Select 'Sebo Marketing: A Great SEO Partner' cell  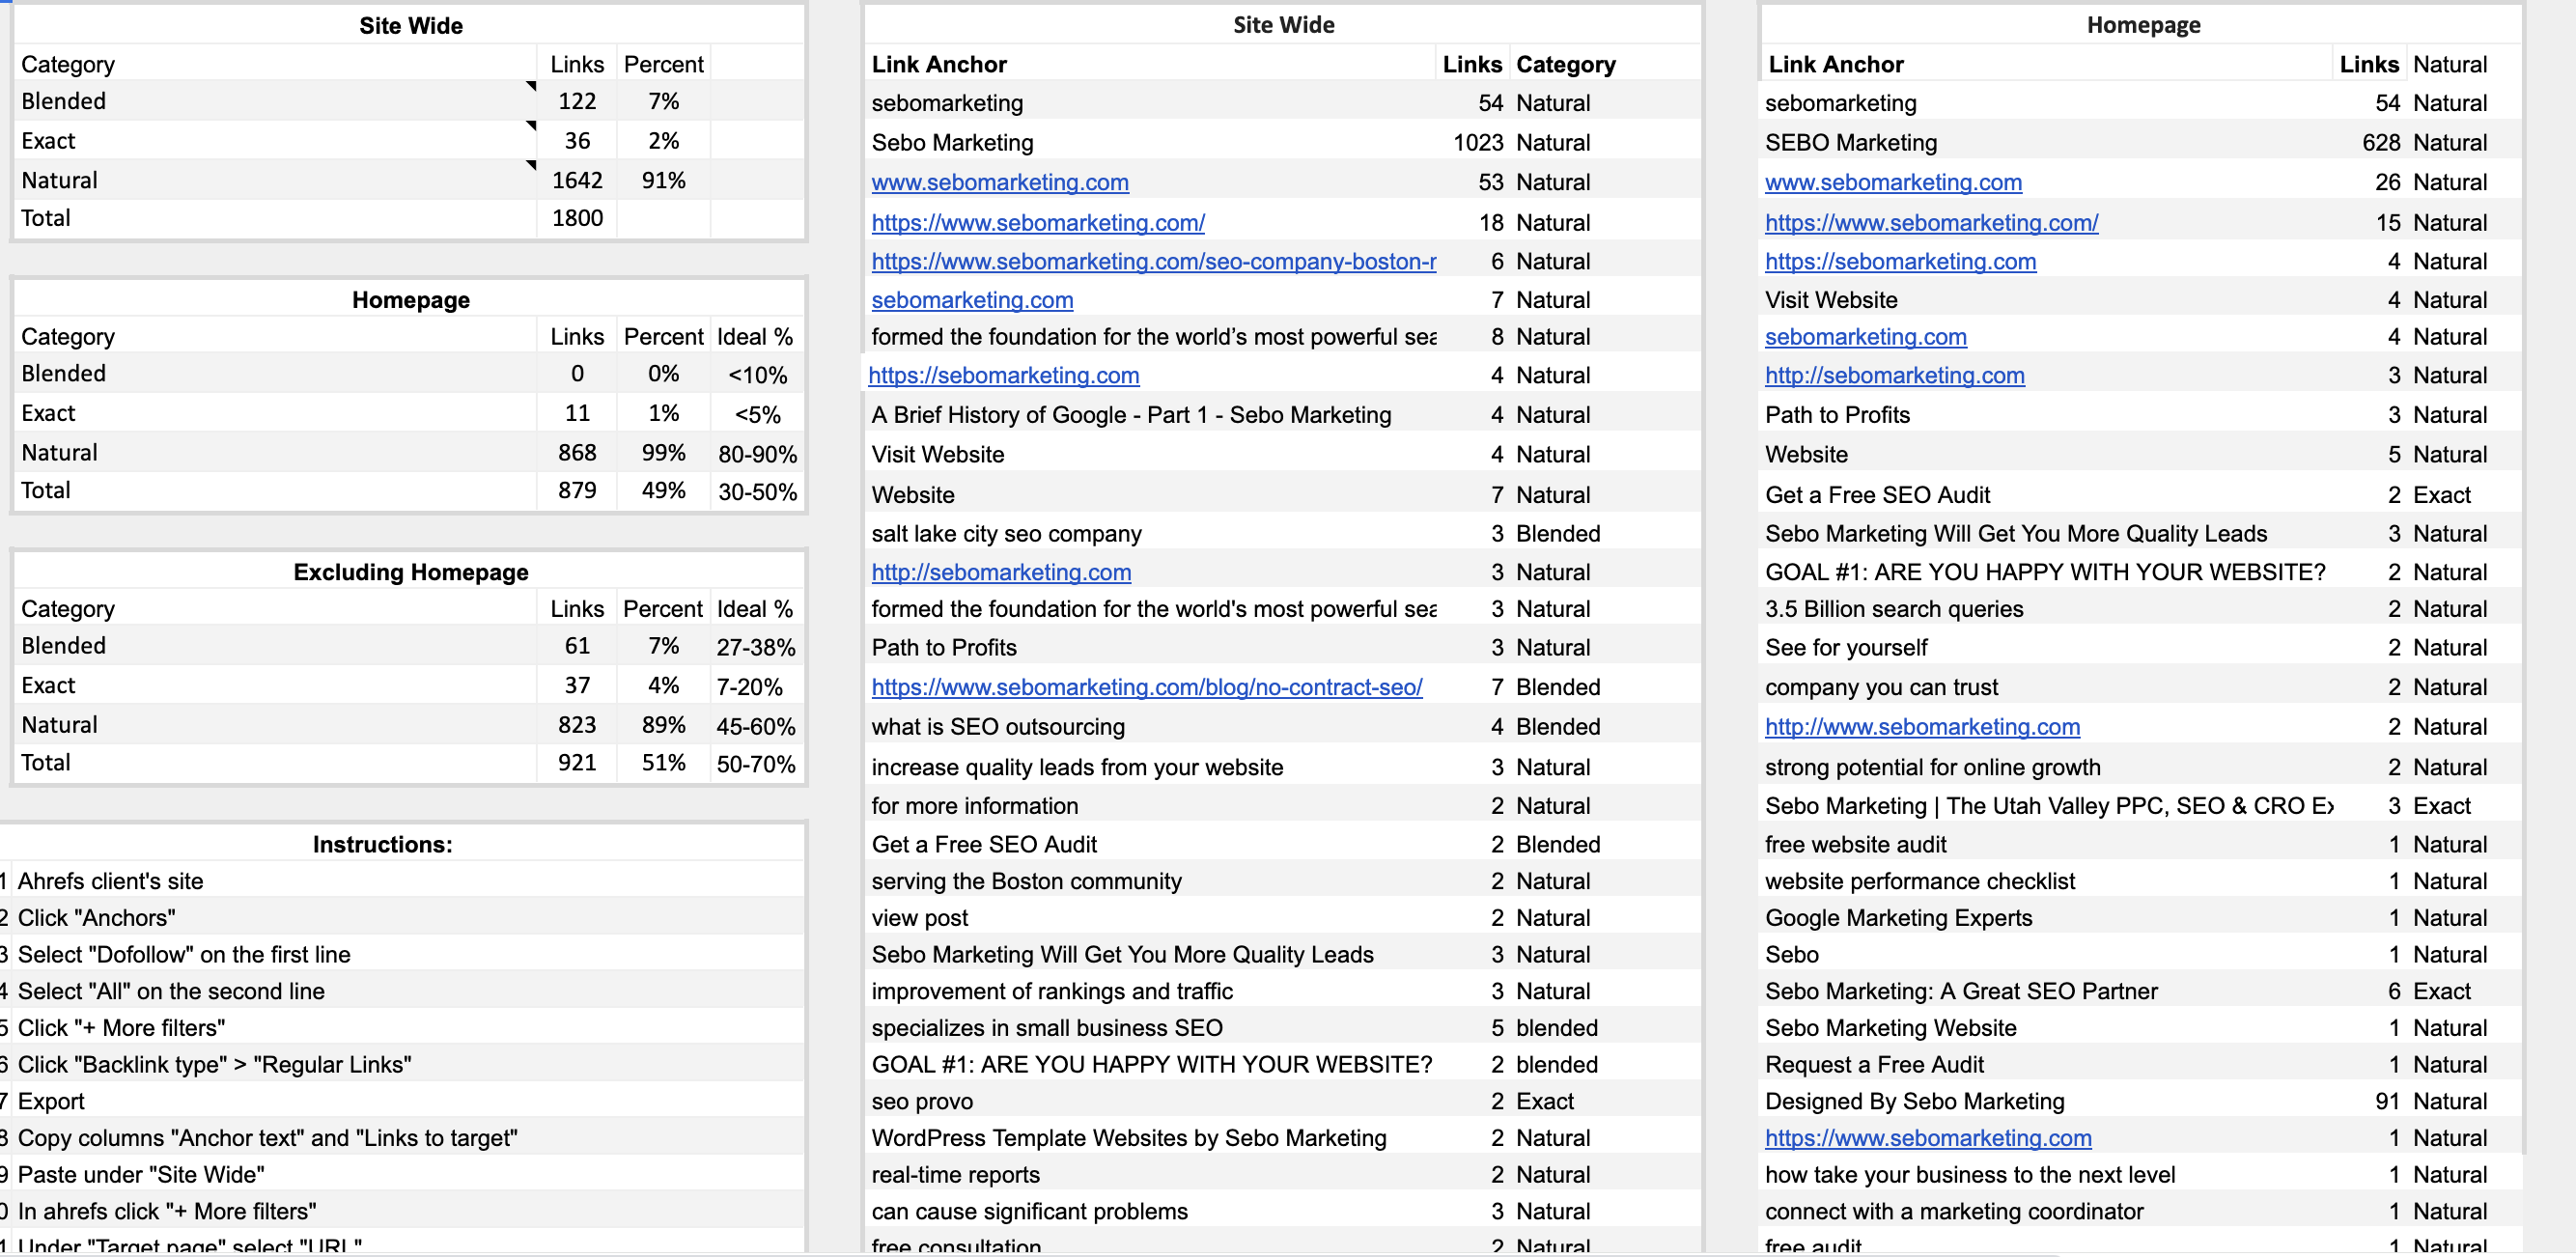[2046, 991]
